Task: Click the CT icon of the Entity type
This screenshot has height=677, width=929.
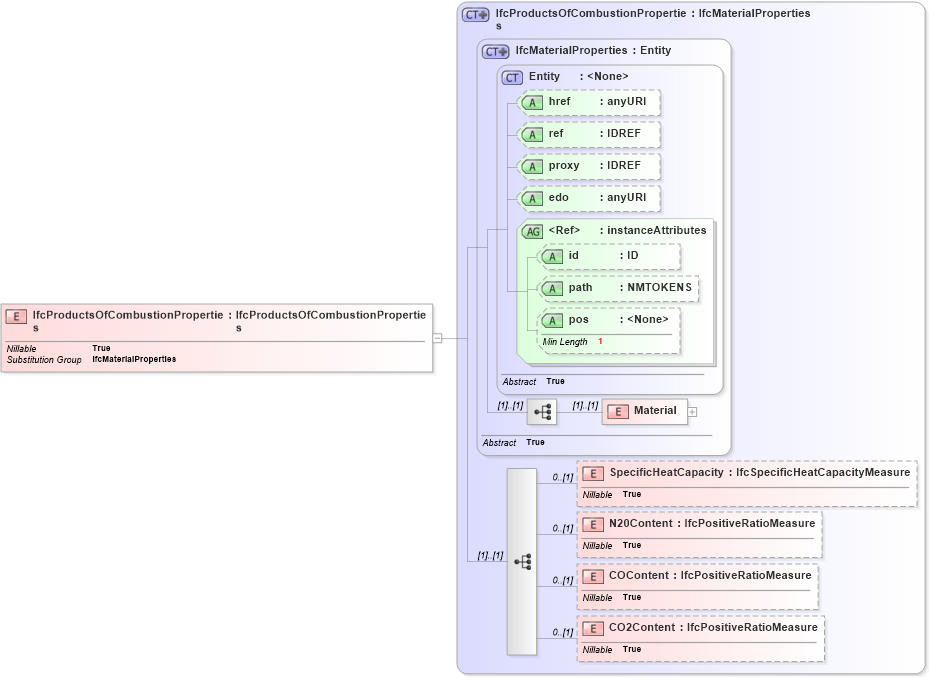Action: pos(512,76)
